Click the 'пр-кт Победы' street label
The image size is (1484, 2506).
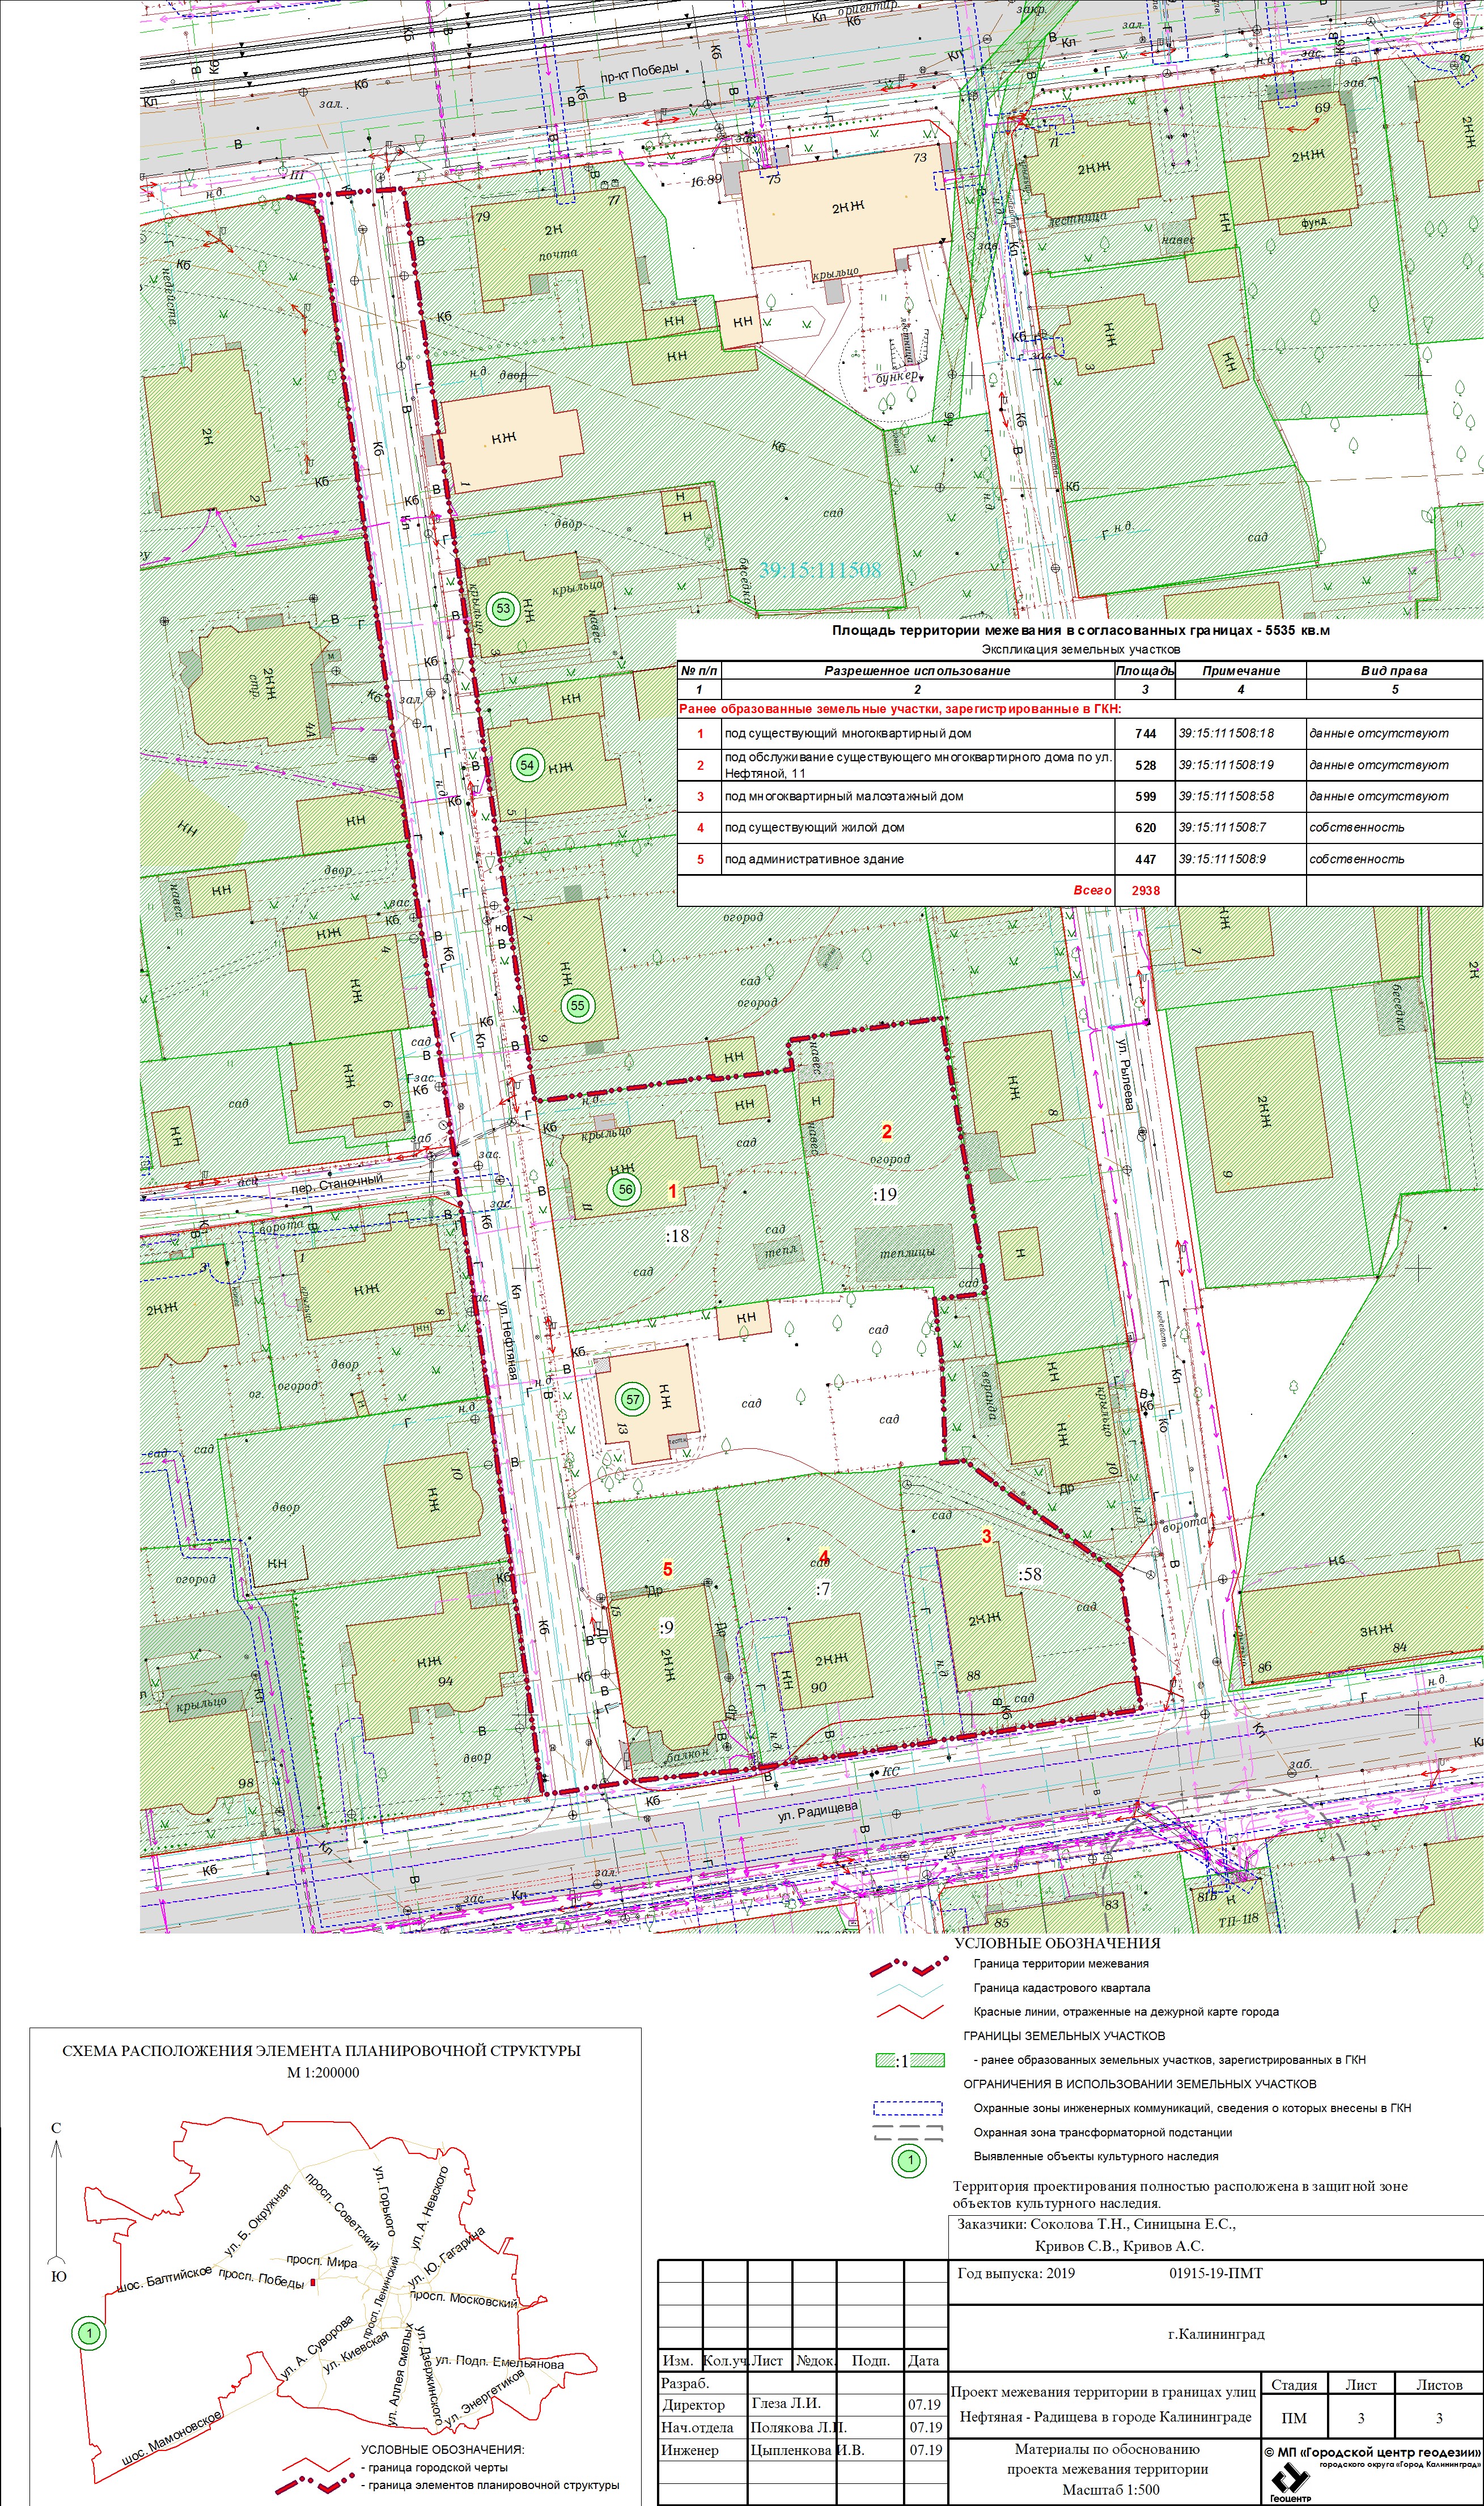click(x=639, y=72)
